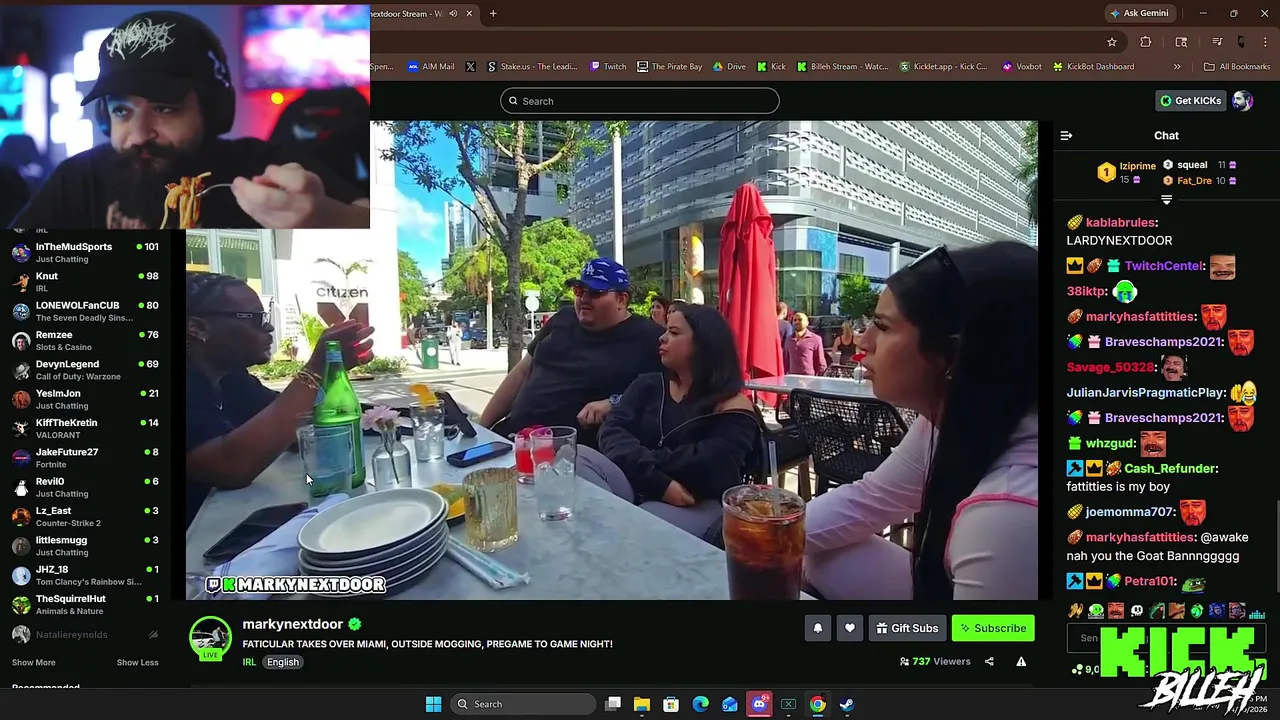Open the KiffTheKretin channel in the sidebar
Image resolution: width=1280 pixels, height=720 pixels.
(85, 428)
